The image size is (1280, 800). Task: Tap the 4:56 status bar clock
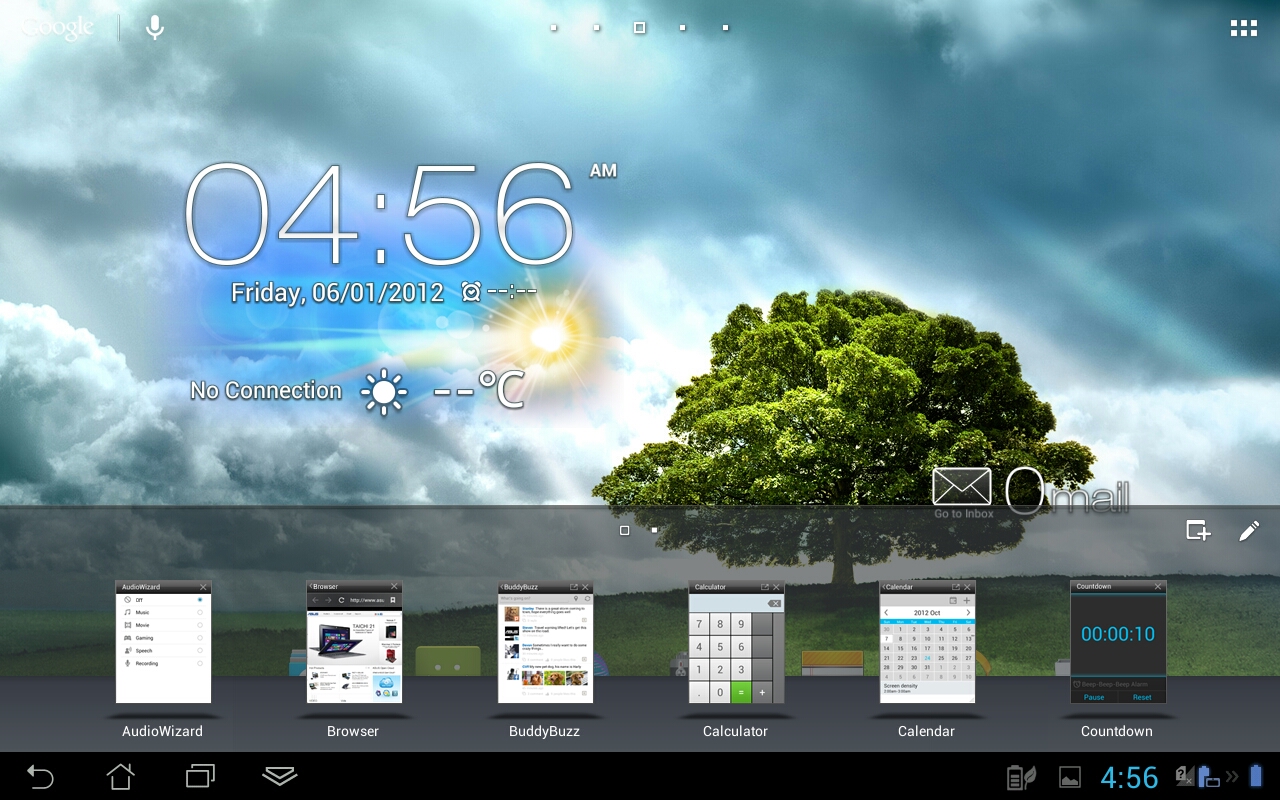tap(1129, 777)
